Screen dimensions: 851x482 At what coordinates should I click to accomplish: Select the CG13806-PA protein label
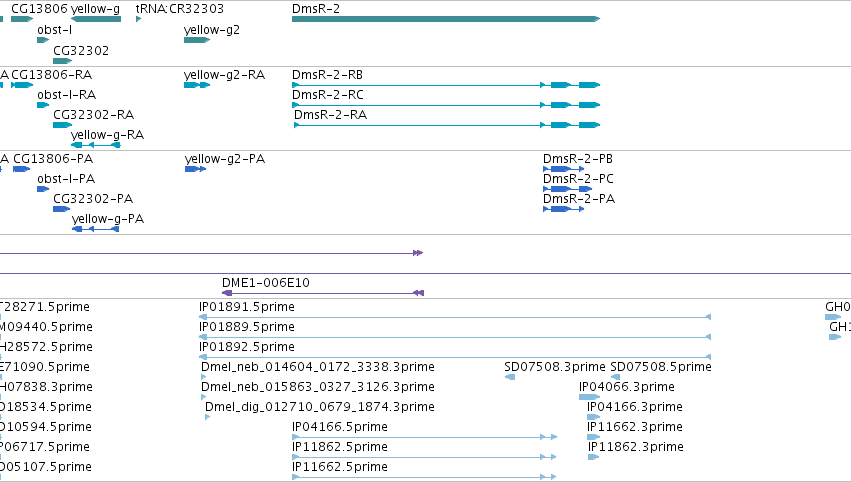[53, 159]
